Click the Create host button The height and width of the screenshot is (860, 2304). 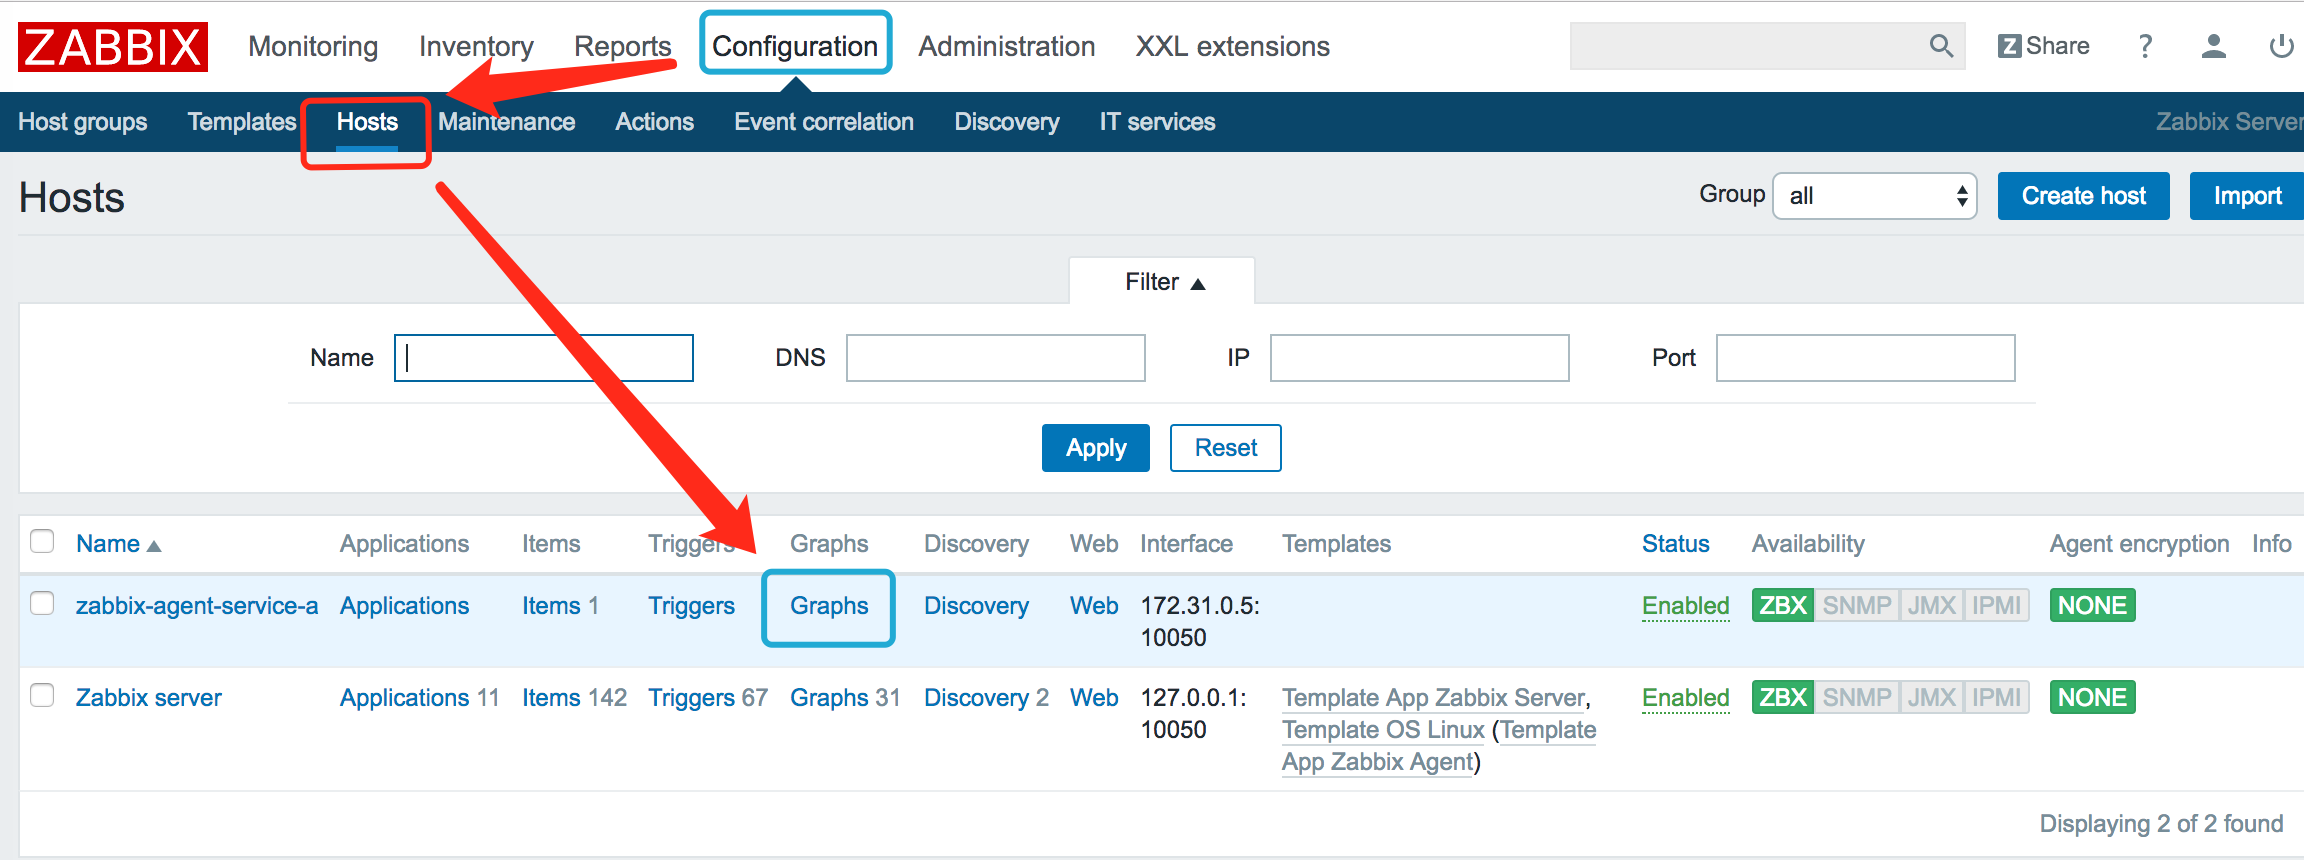click(x=2083, y=196)
